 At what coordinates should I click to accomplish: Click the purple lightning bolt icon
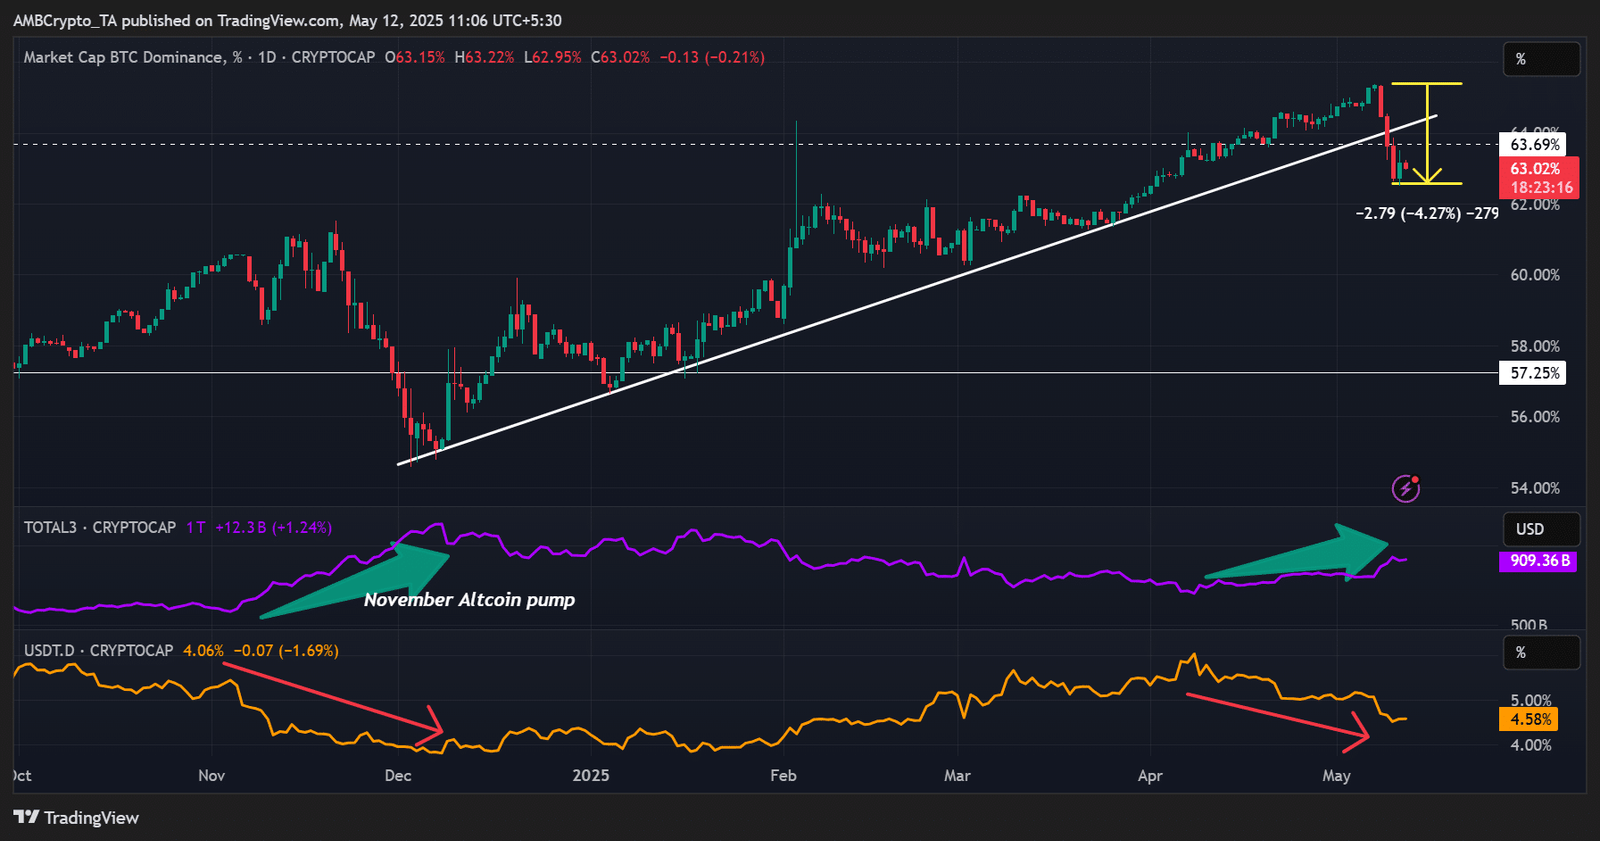pos(1406,488)
